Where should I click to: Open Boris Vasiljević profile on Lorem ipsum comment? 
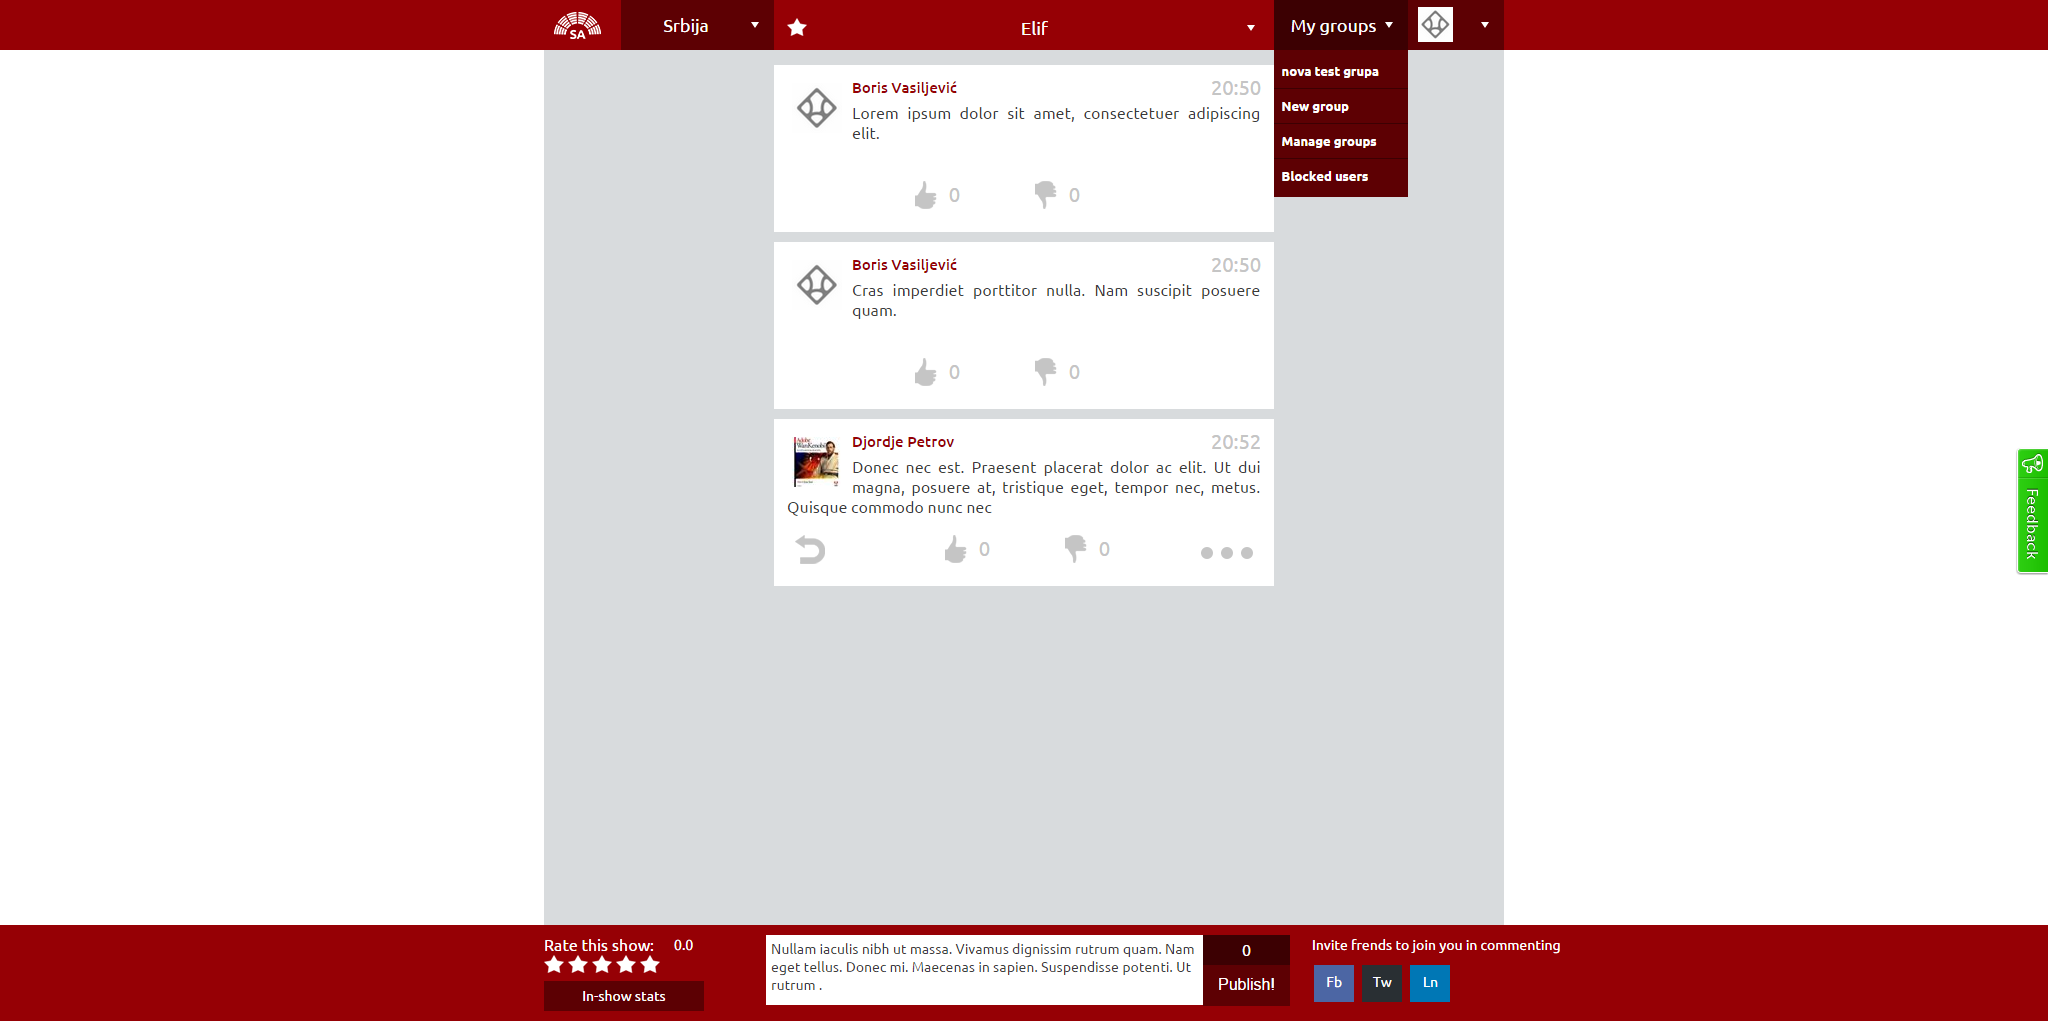click(x=904, y=88)
